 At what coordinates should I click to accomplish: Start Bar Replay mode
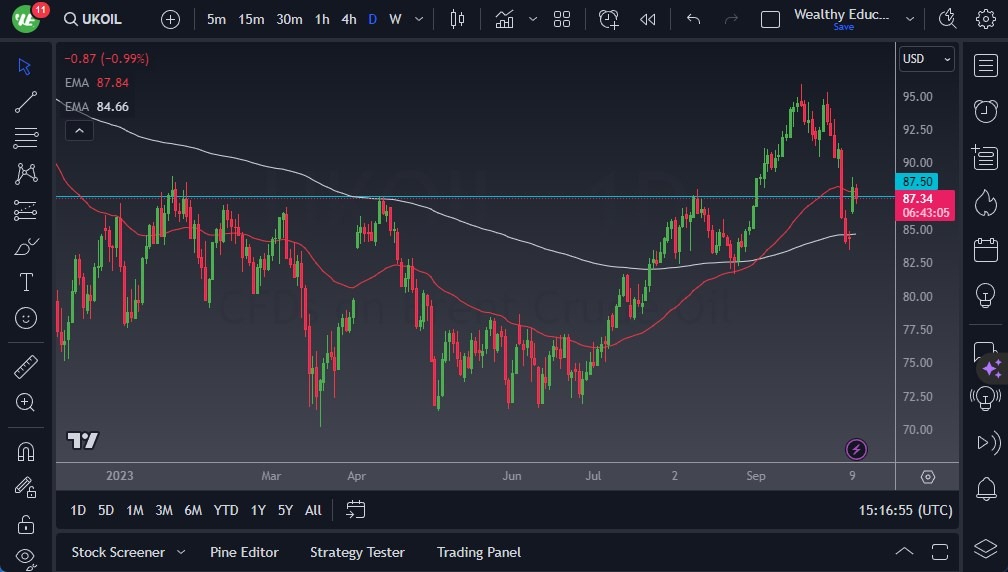click(x=648, y=19)
